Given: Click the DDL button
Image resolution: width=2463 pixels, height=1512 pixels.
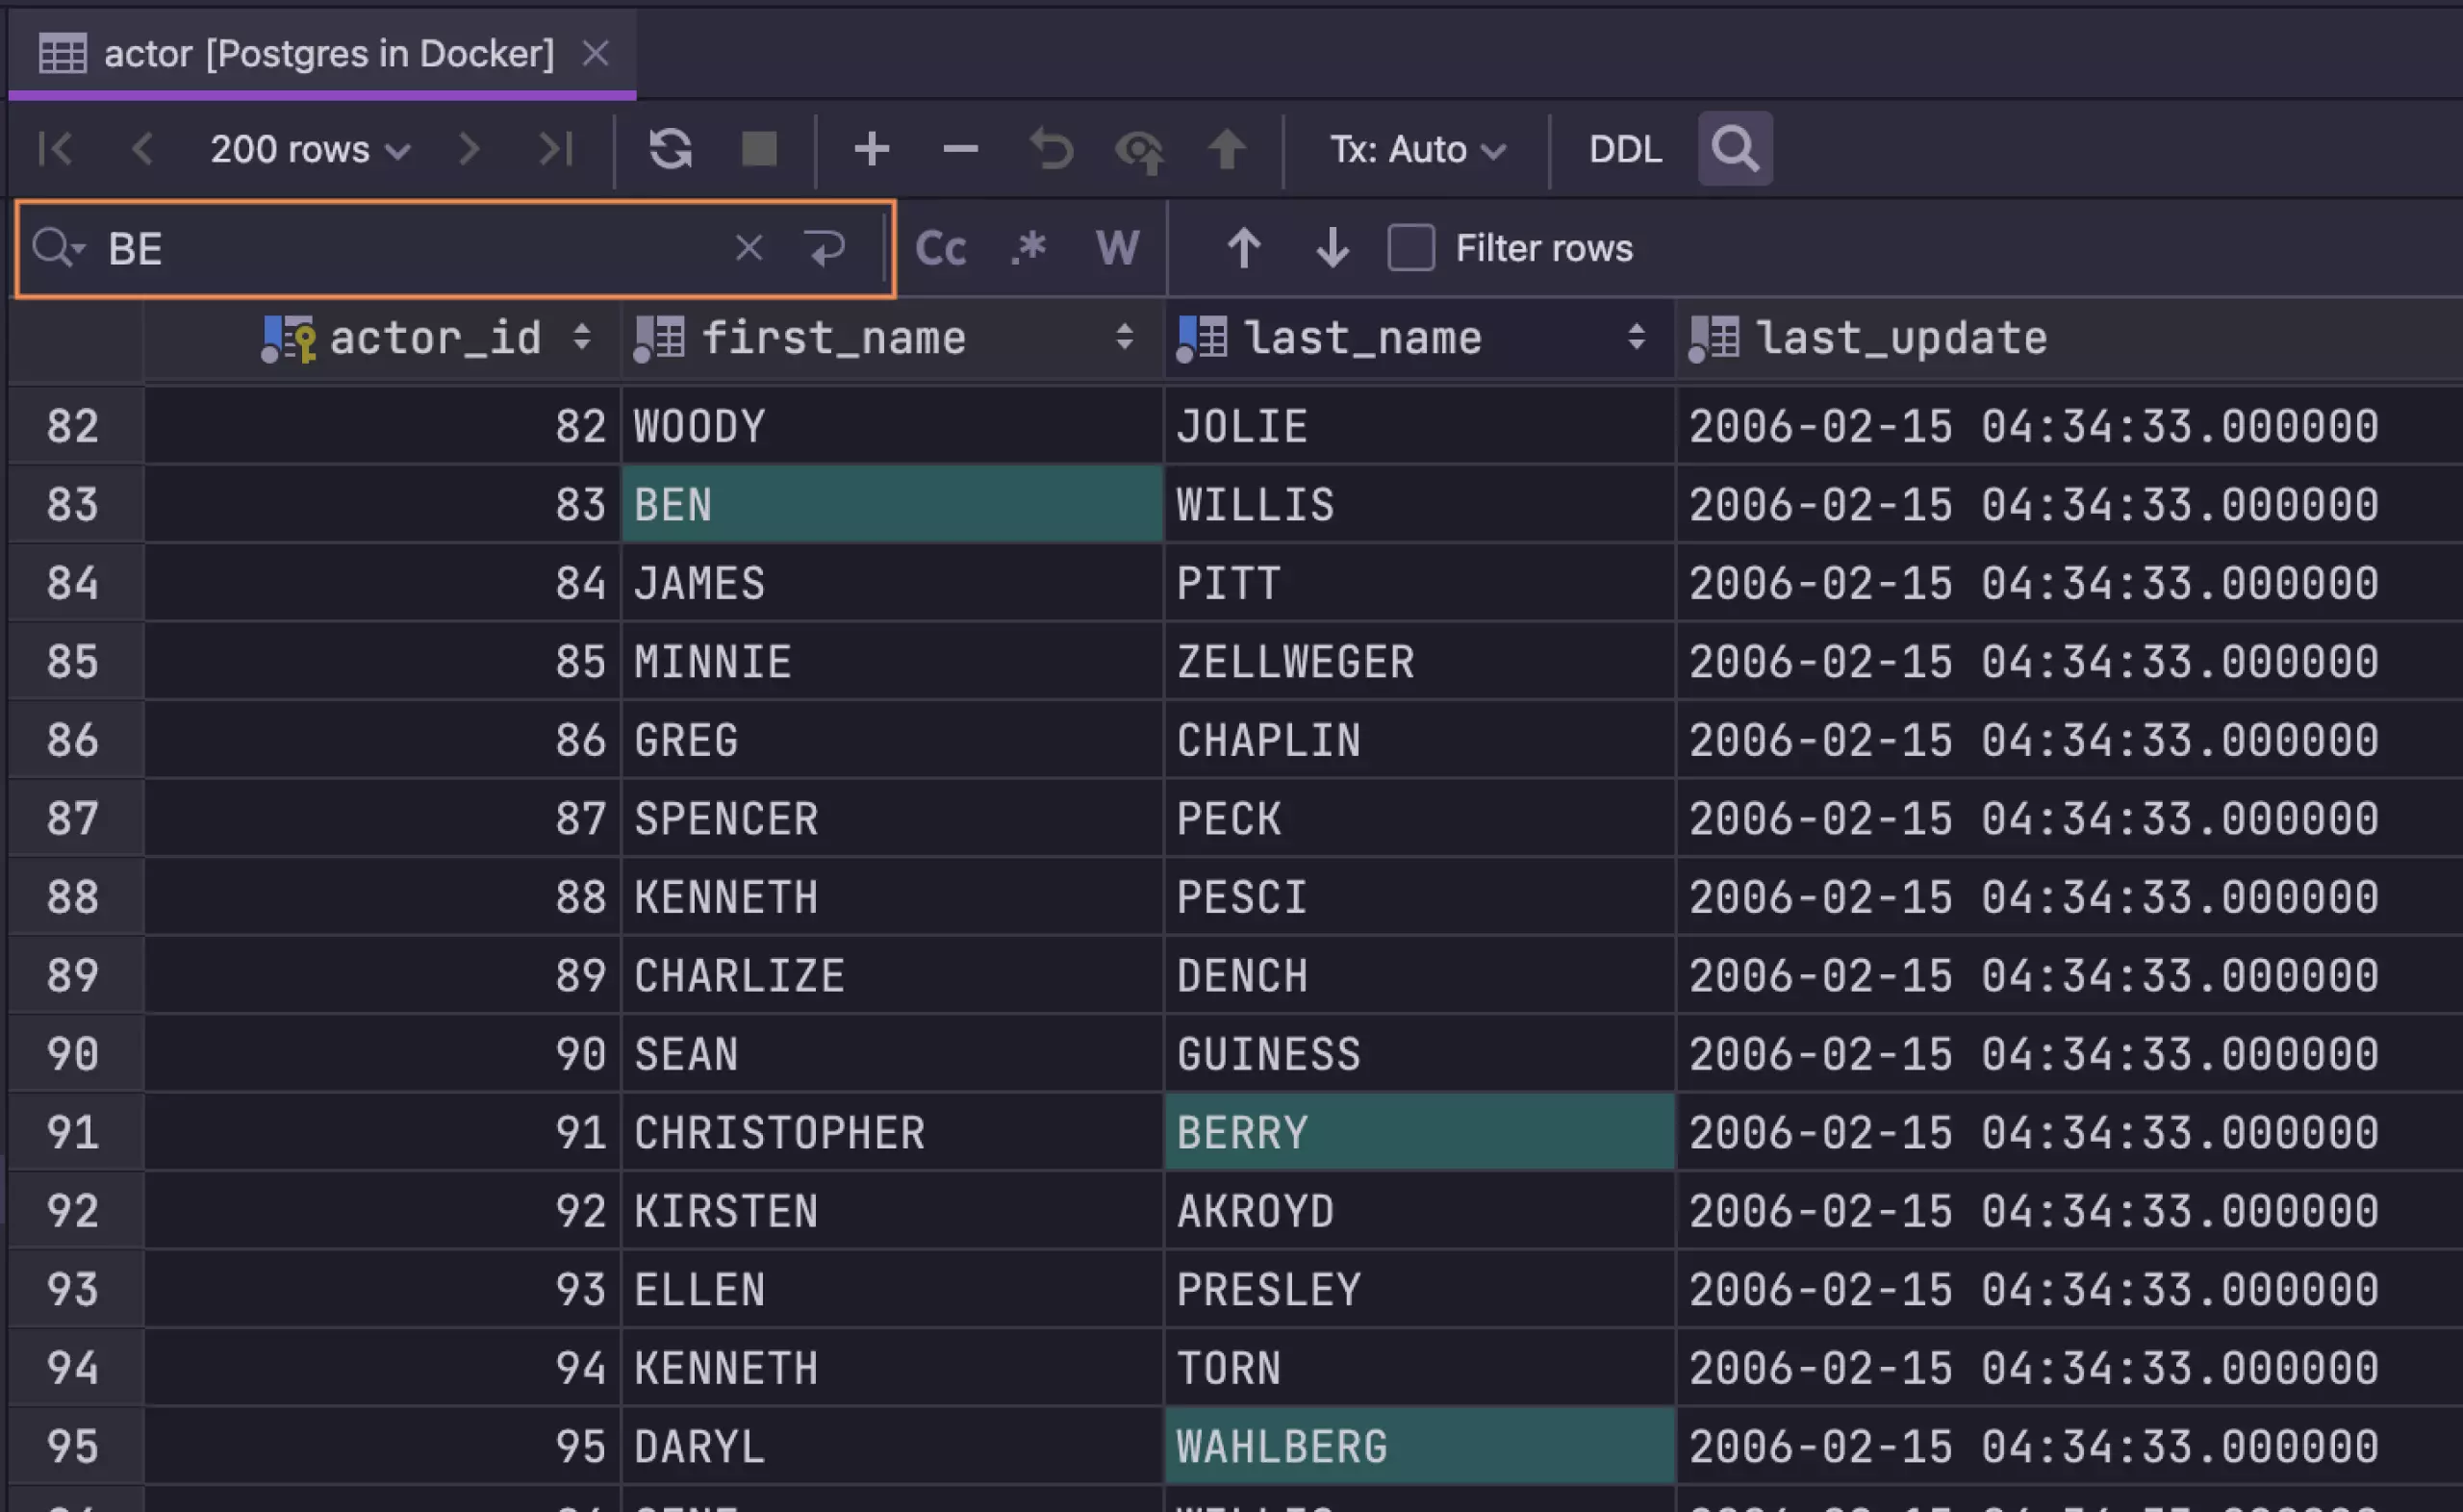Looking at the screenshot, I should coord(1622,149).
